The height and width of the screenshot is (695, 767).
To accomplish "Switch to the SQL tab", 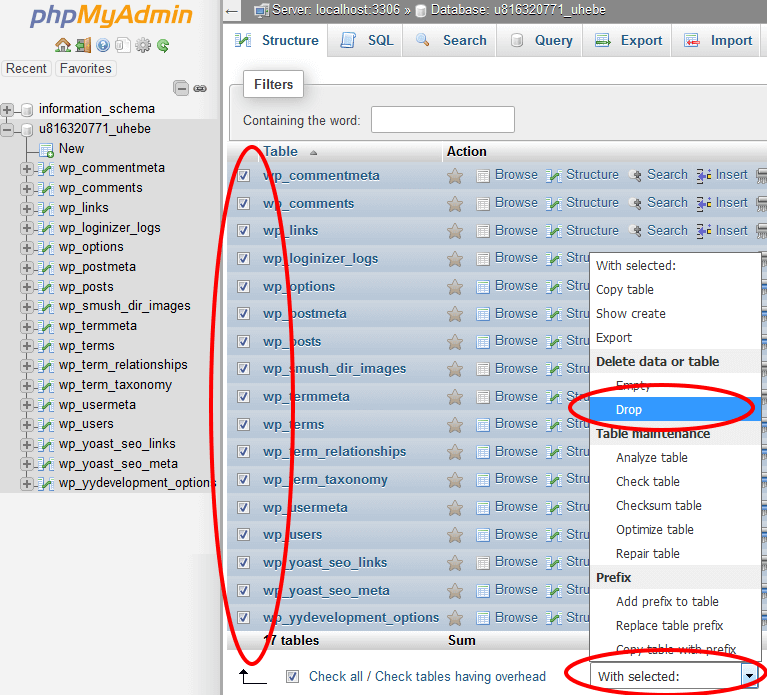I will (x=366, y=41).
